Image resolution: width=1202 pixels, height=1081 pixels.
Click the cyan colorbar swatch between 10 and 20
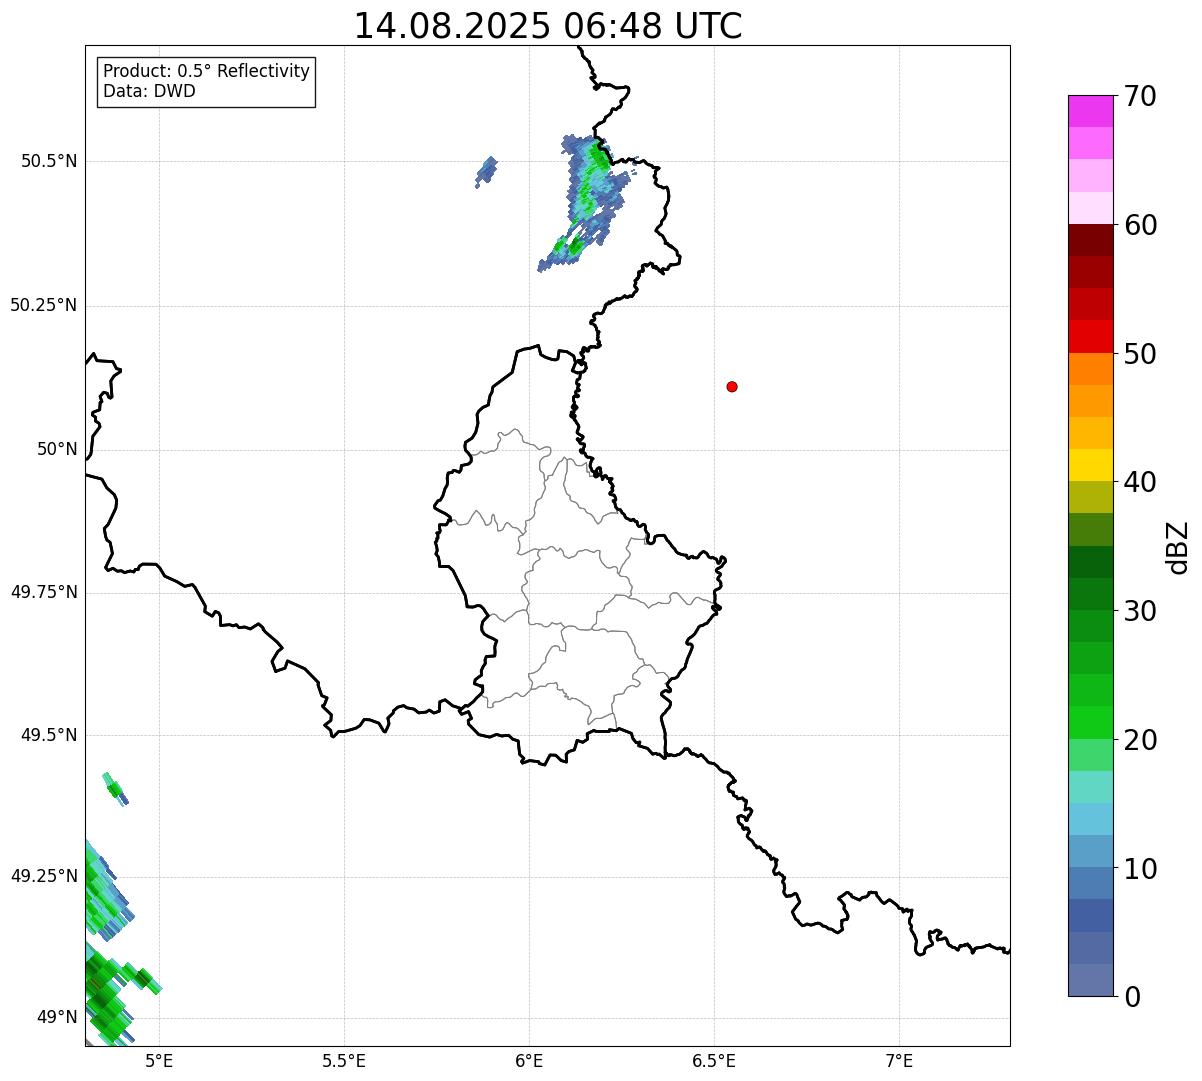(x=1090, y=819)
